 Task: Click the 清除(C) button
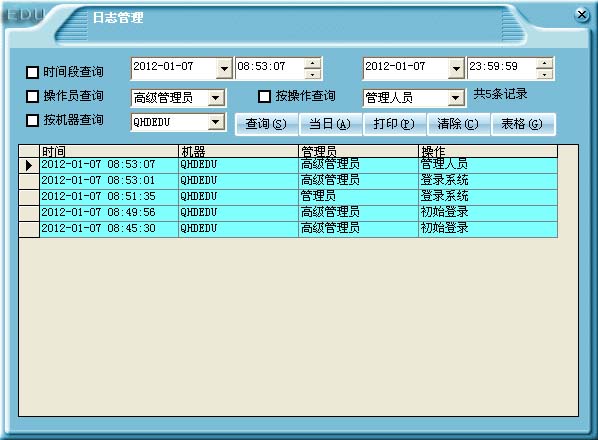point(458,124)
